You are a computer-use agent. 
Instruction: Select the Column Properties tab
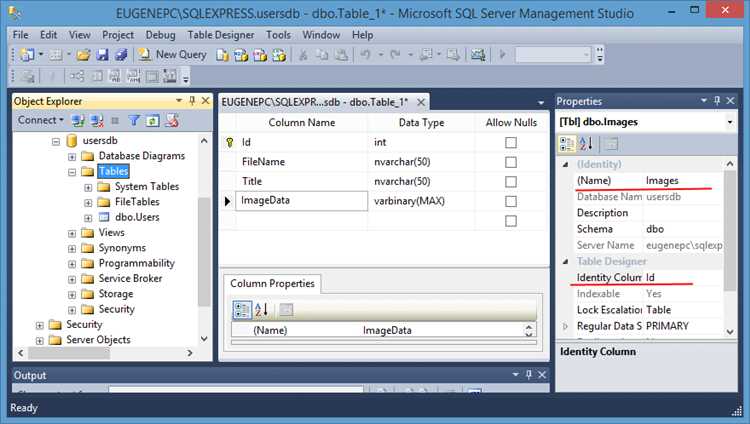tap(272, 283)
